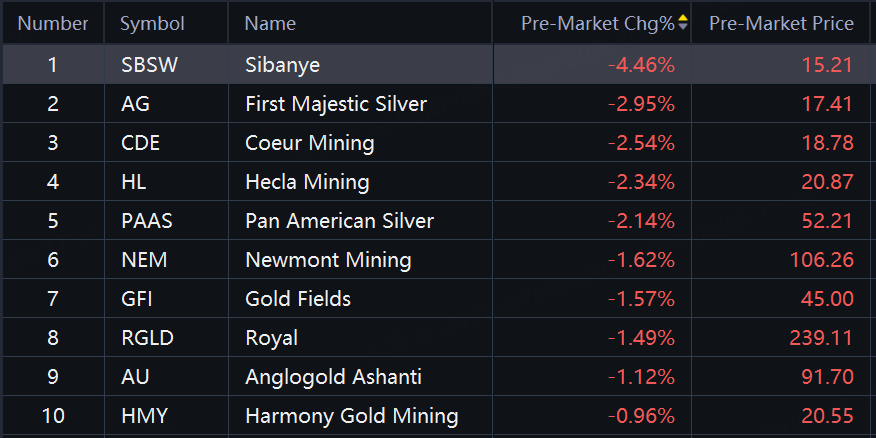The width and height of the screenshot is (876, 438).
Task: Open the SBSW ticker symbol
Action: point(146,66)
